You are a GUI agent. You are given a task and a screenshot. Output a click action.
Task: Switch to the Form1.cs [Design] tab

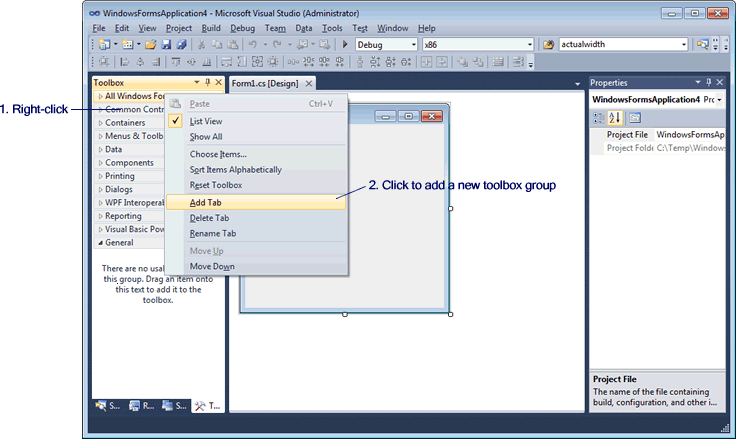click(265, 83)
